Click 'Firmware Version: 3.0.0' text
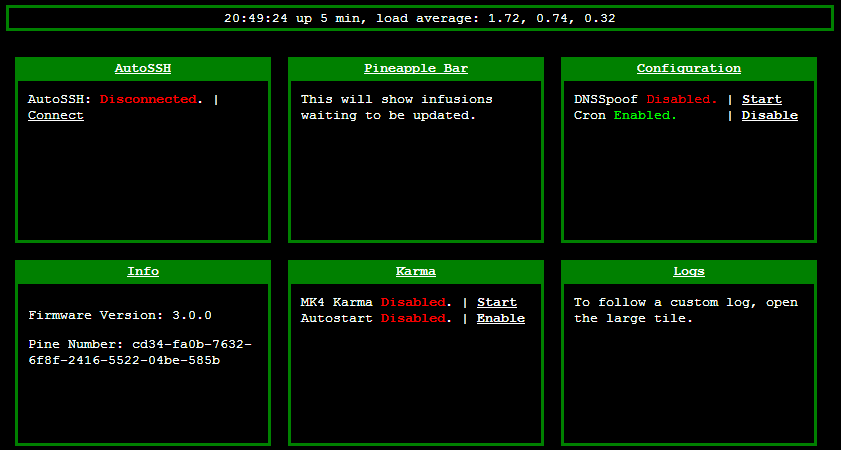Screen dimensions: 841x450 [120, 315]
